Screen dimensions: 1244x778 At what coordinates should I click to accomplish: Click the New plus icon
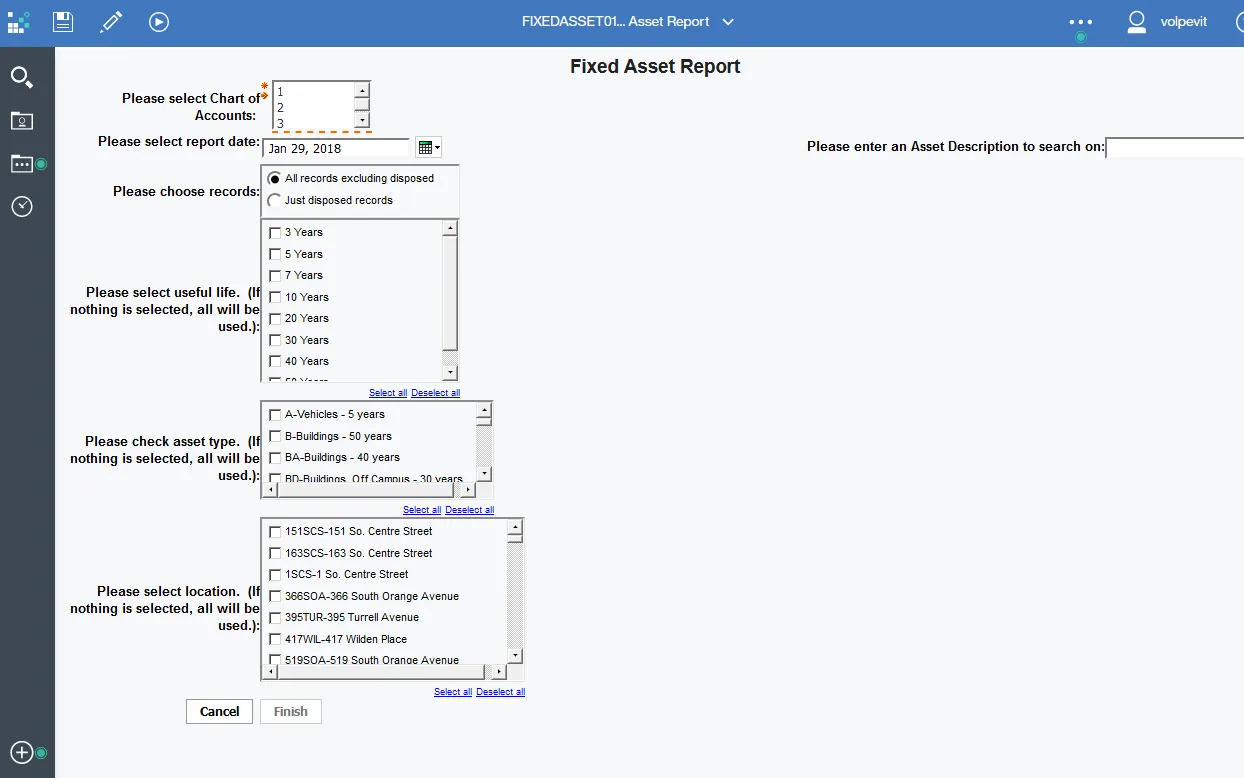22,752
